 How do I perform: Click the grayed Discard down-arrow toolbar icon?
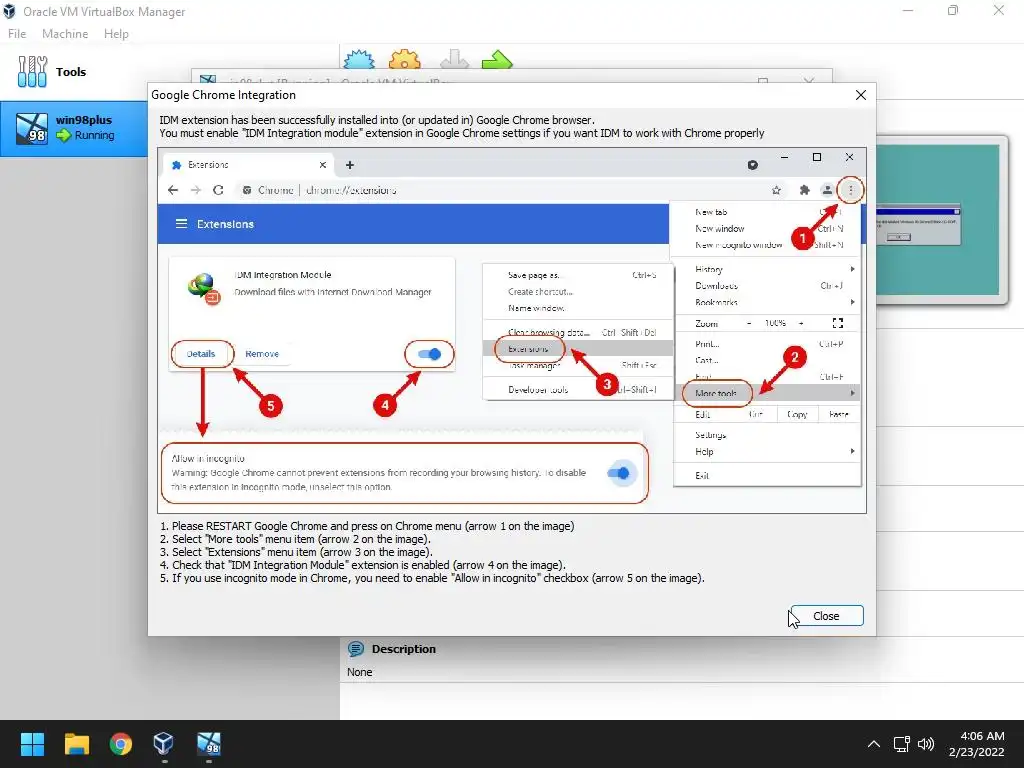click(x=454, y=60)
